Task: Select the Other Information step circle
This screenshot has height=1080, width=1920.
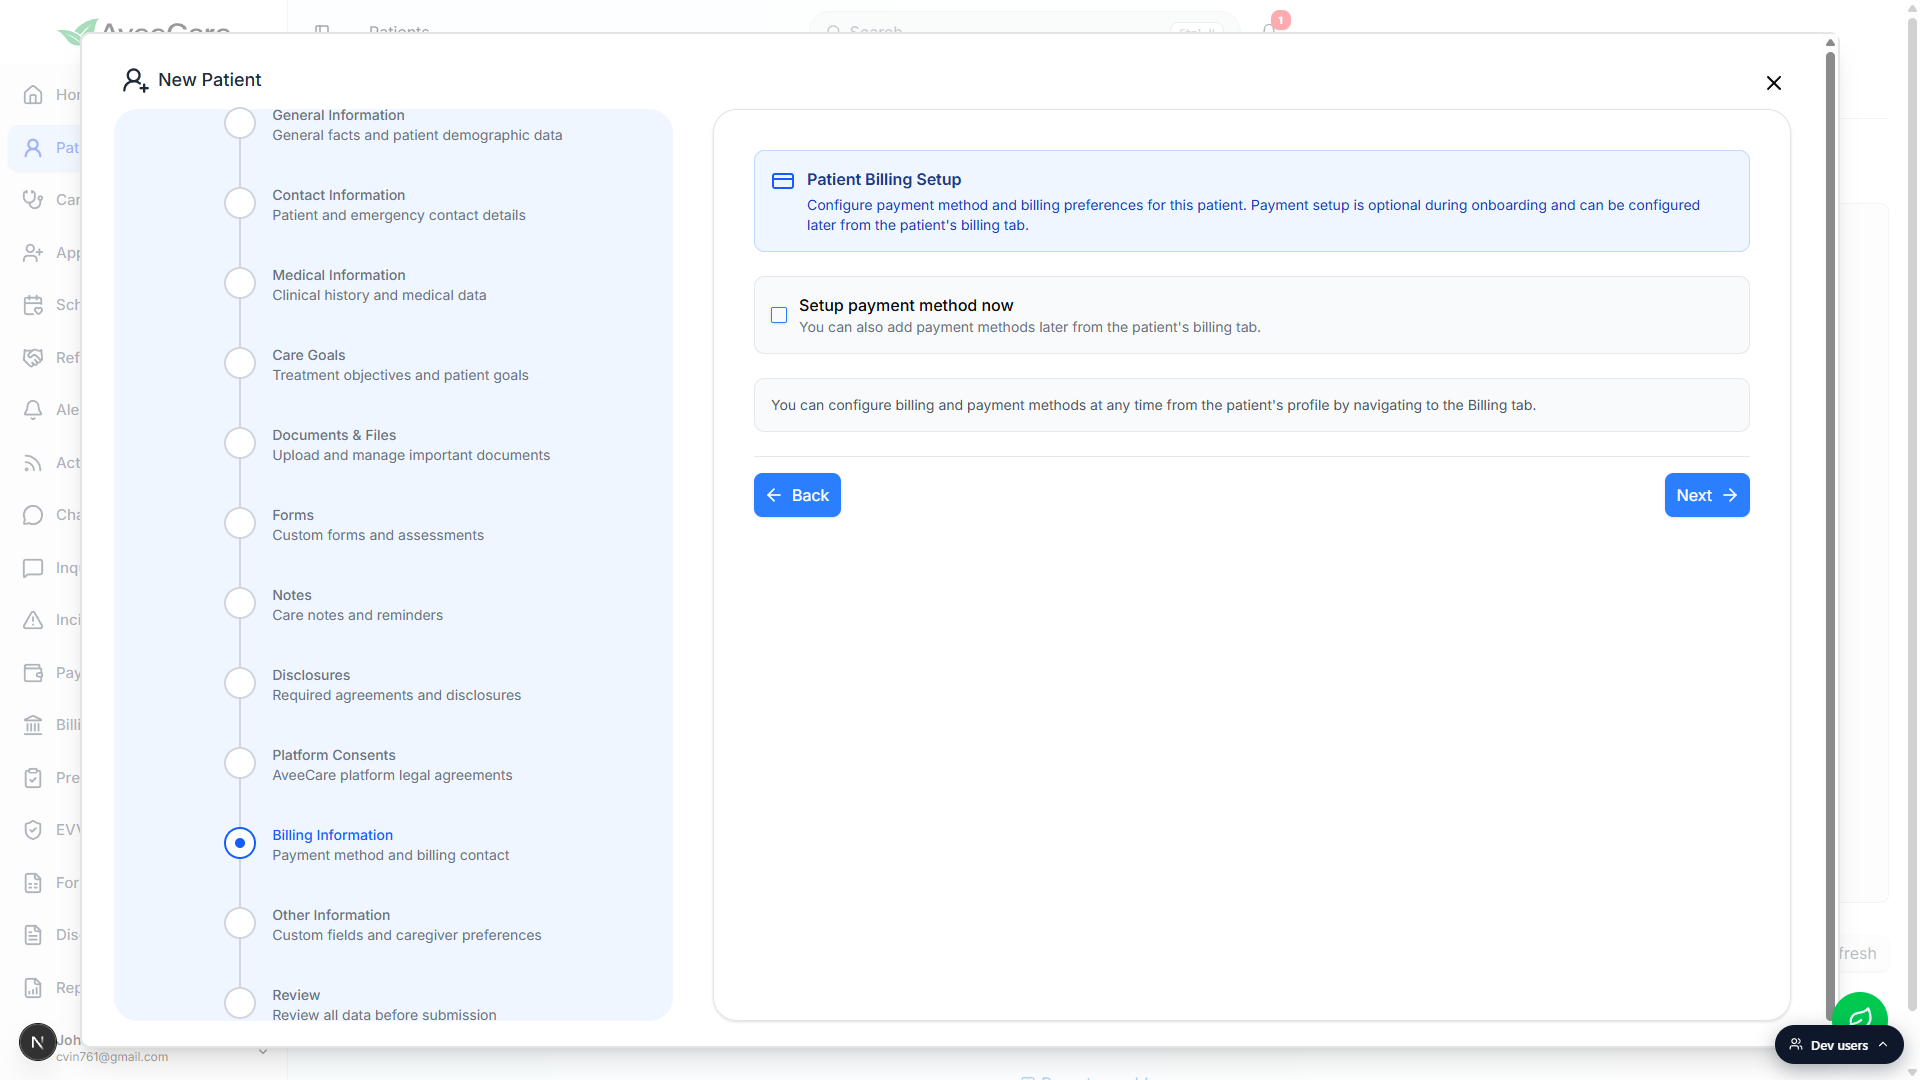Action: tap(240, 923)
